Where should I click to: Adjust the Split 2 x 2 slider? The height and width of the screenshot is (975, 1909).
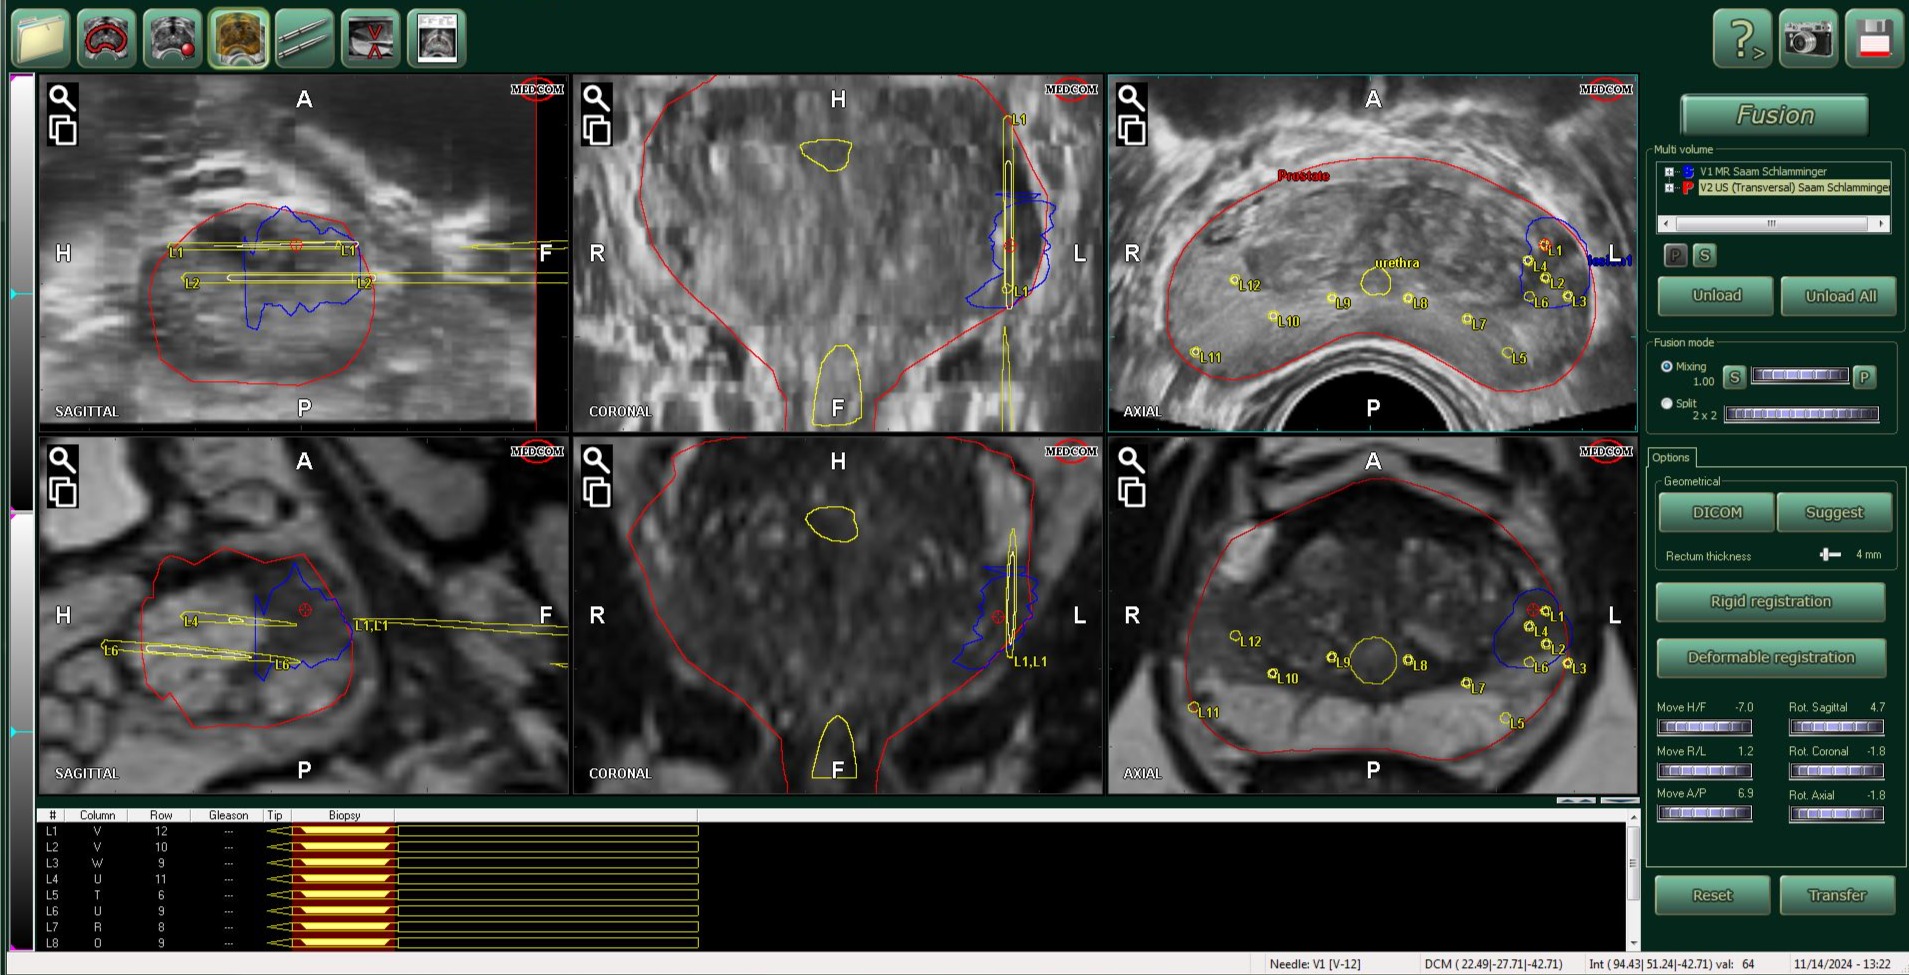tap(1801, 414)
